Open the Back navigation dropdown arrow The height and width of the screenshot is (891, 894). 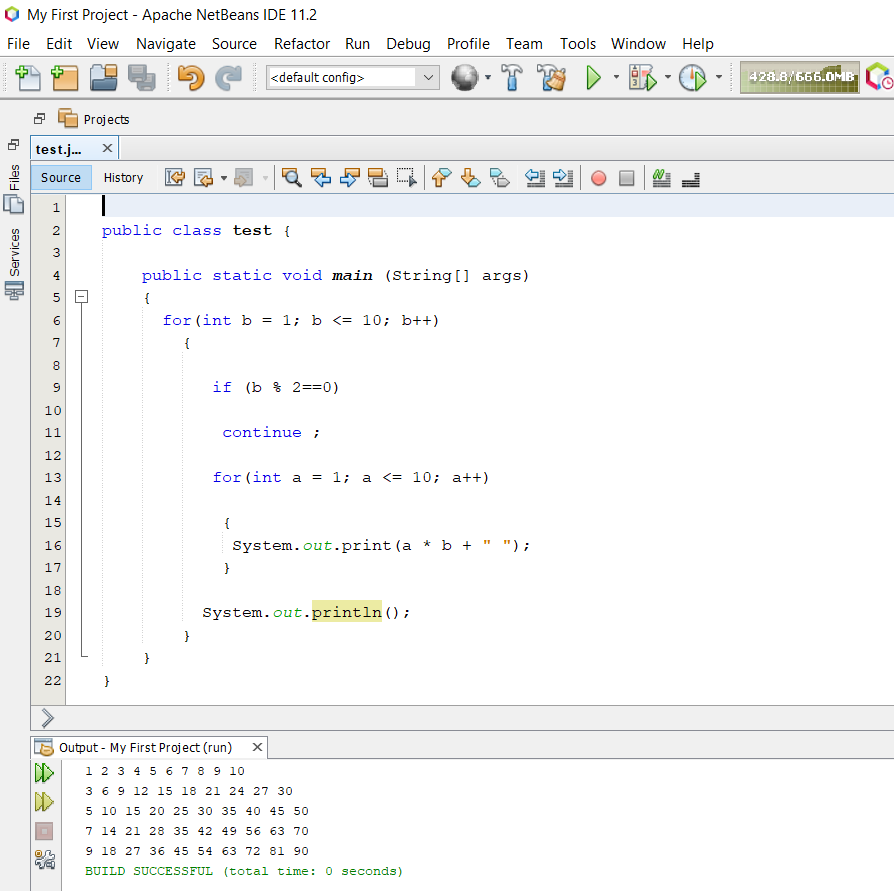224,178
